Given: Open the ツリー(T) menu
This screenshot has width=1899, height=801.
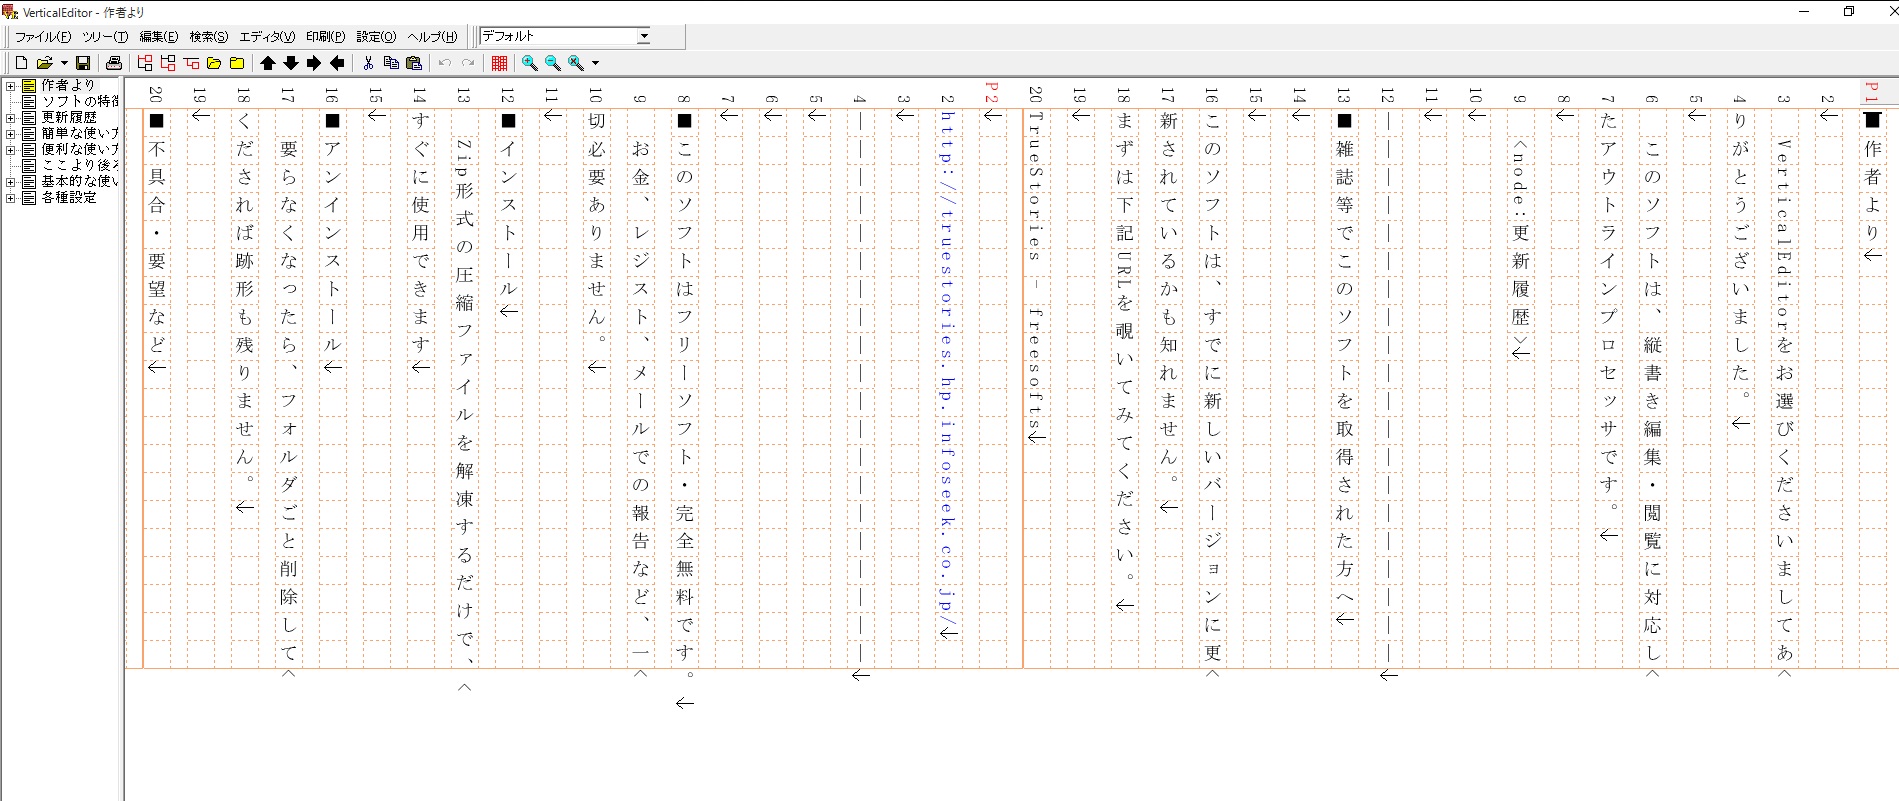Looking at the screenshot, I should 105,37.
